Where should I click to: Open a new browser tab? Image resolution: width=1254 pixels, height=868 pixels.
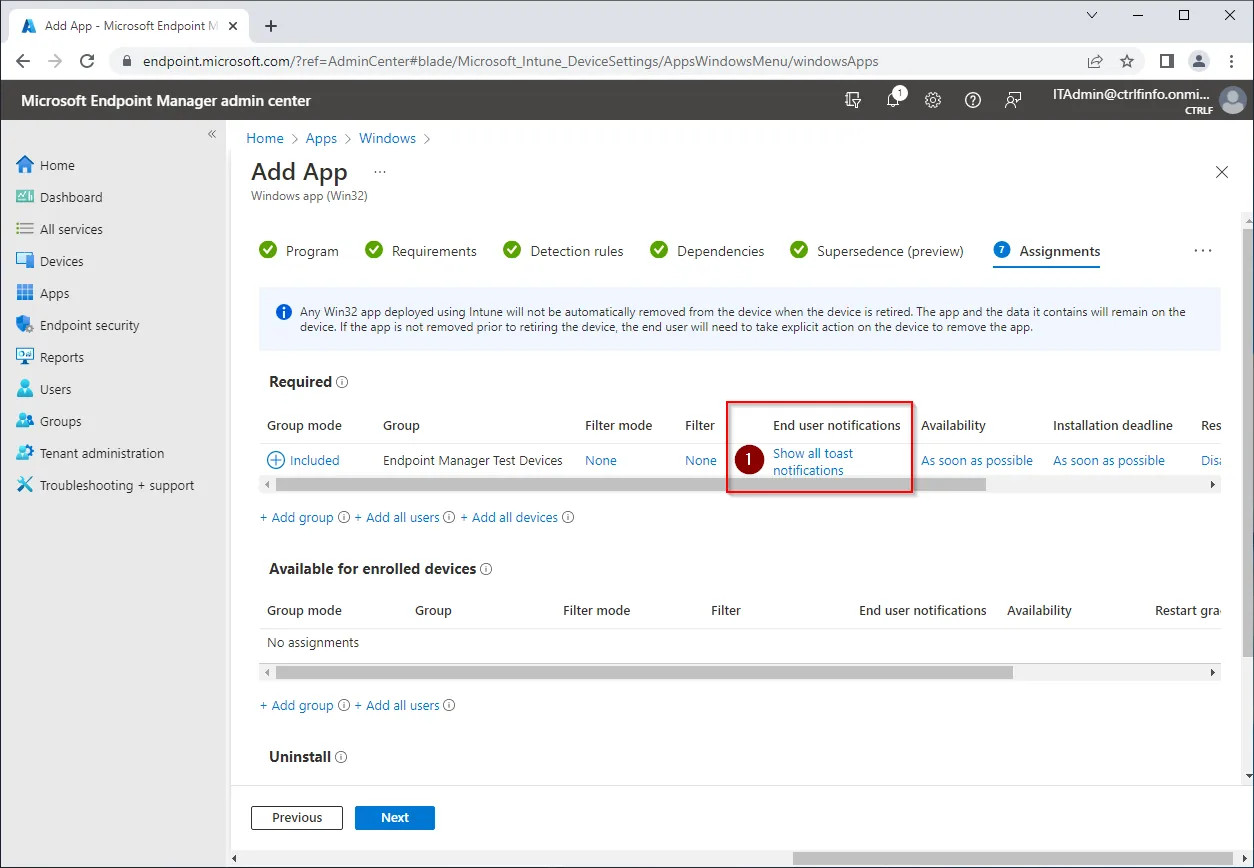point(270,26)
